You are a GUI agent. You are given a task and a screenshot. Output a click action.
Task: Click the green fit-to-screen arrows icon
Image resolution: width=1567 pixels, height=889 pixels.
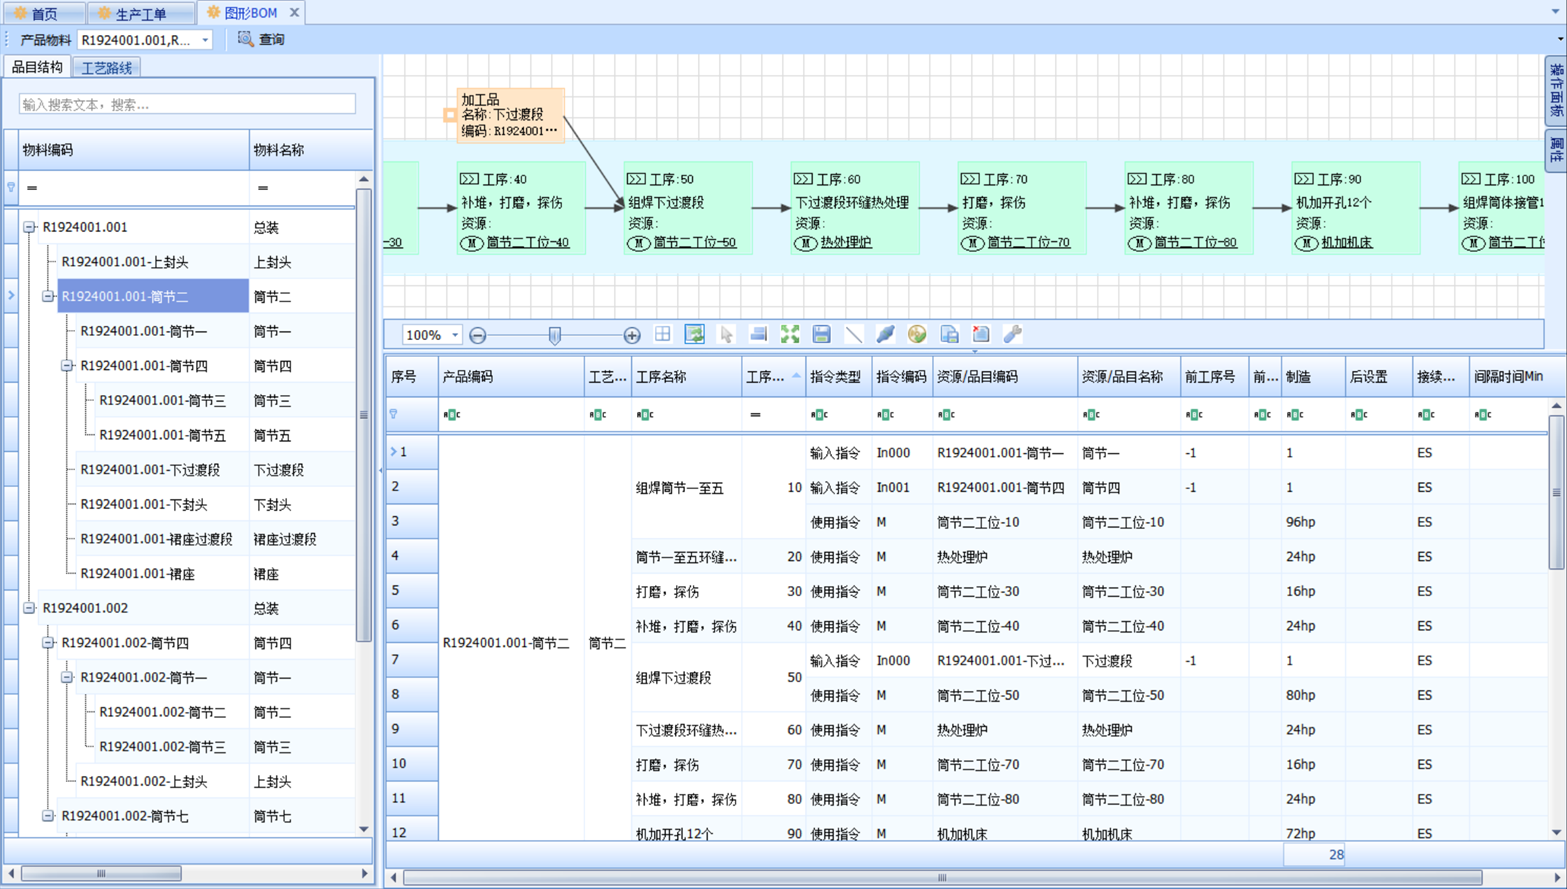[790, 334]
